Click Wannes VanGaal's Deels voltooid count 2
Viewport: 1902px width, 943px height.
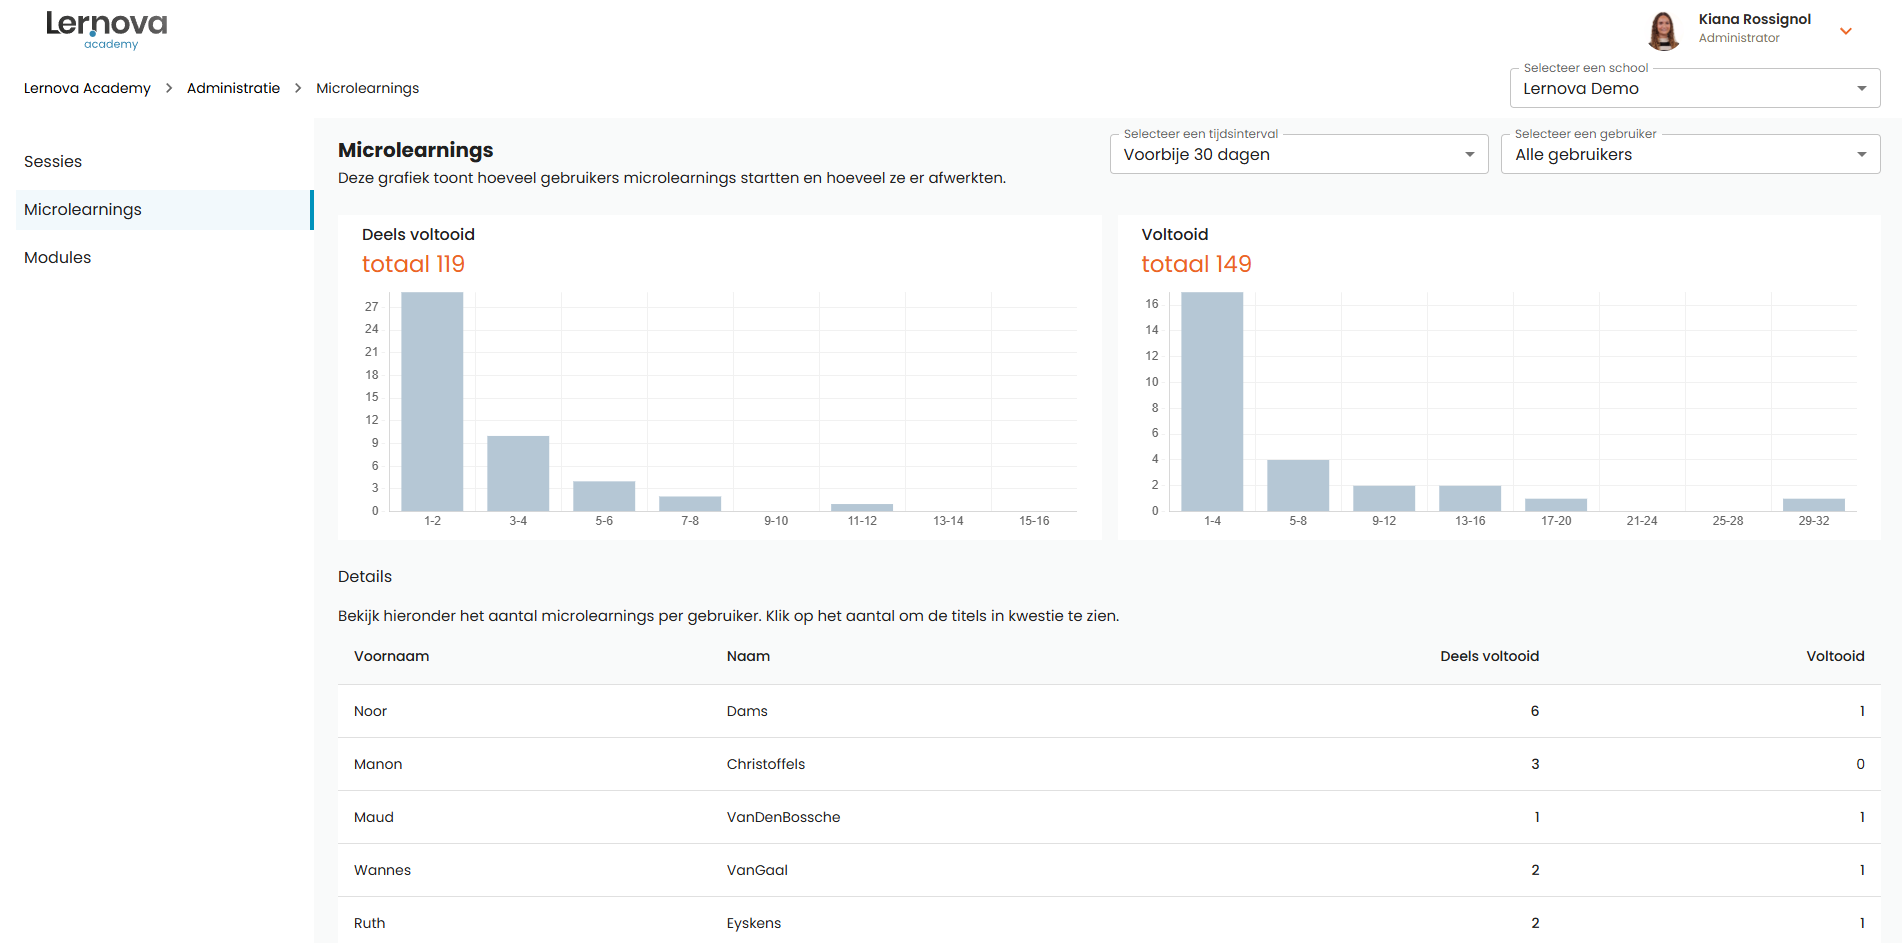tap(1535, 870)
